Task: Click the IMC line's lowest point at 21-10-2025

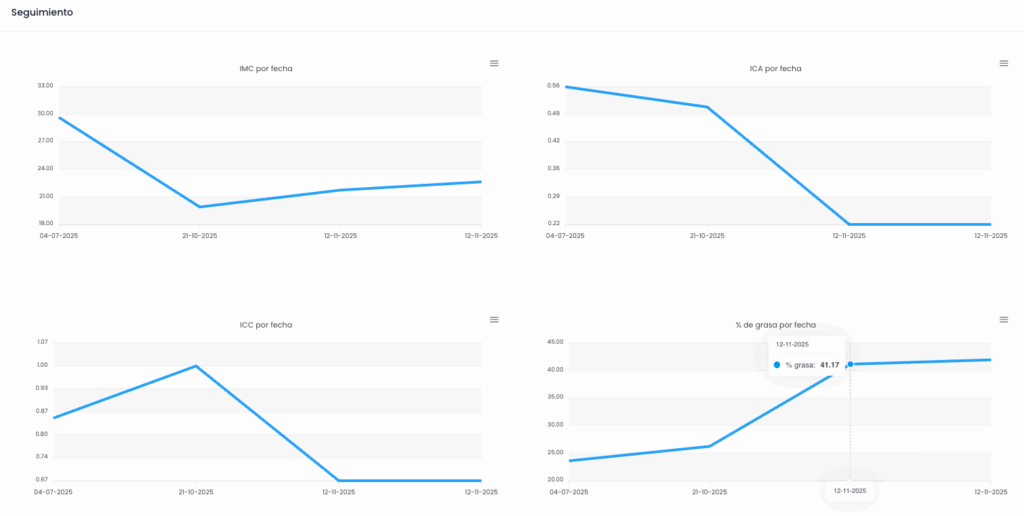Action: pos(200,207)
